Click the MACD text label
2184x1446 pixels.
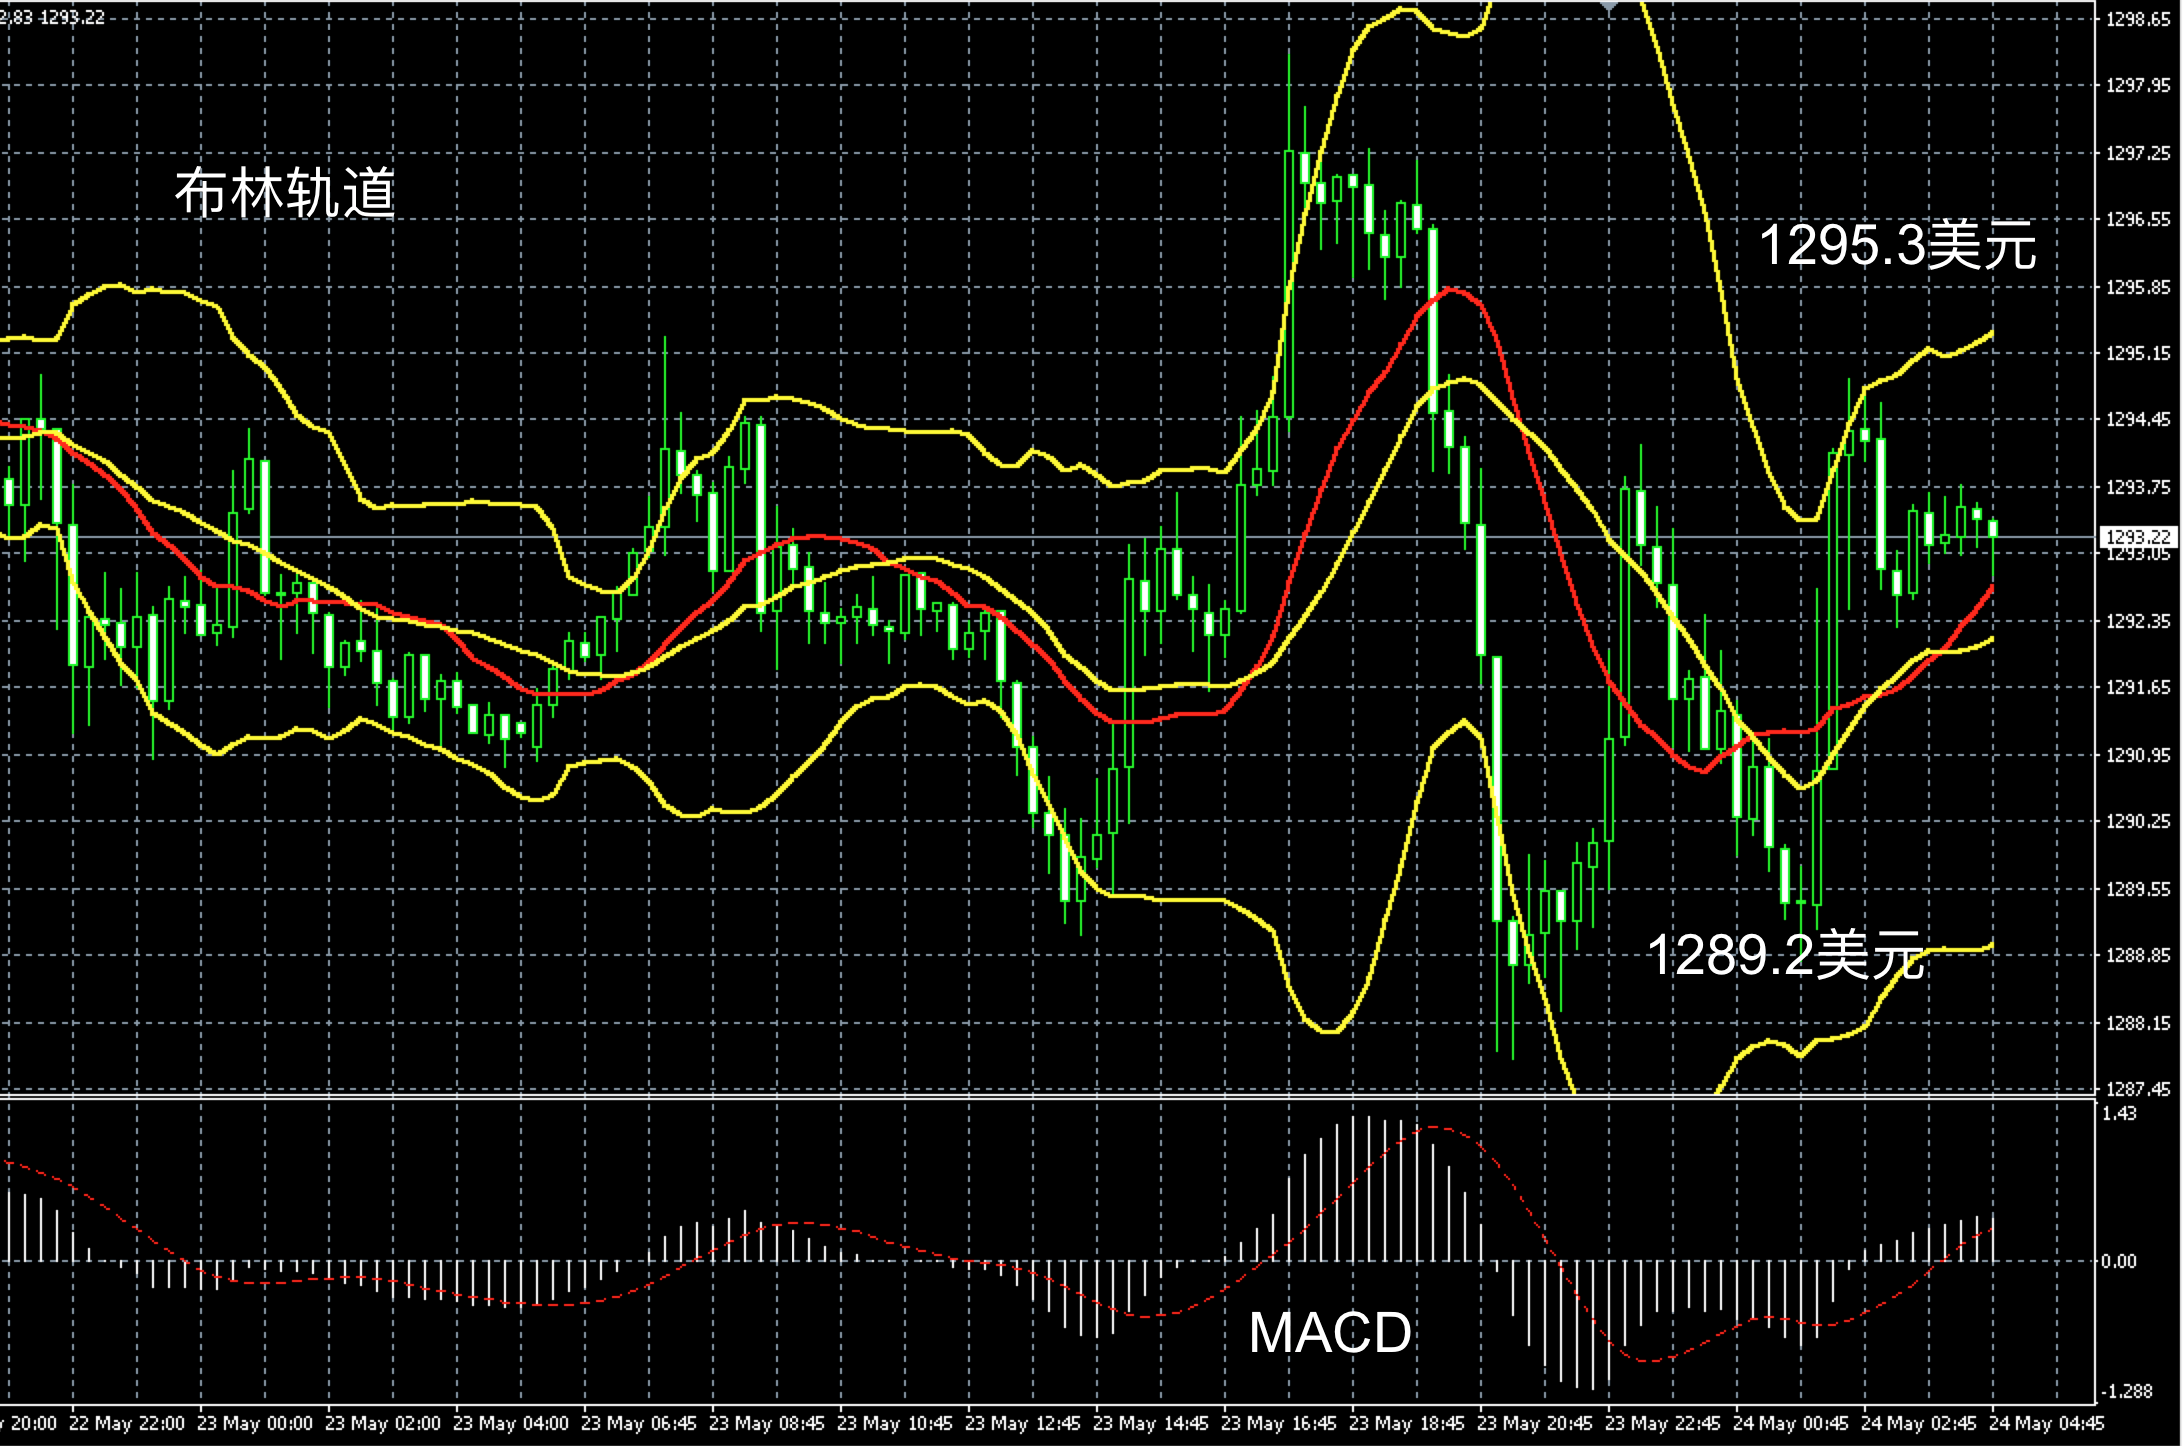[x=1329, y=1332]
